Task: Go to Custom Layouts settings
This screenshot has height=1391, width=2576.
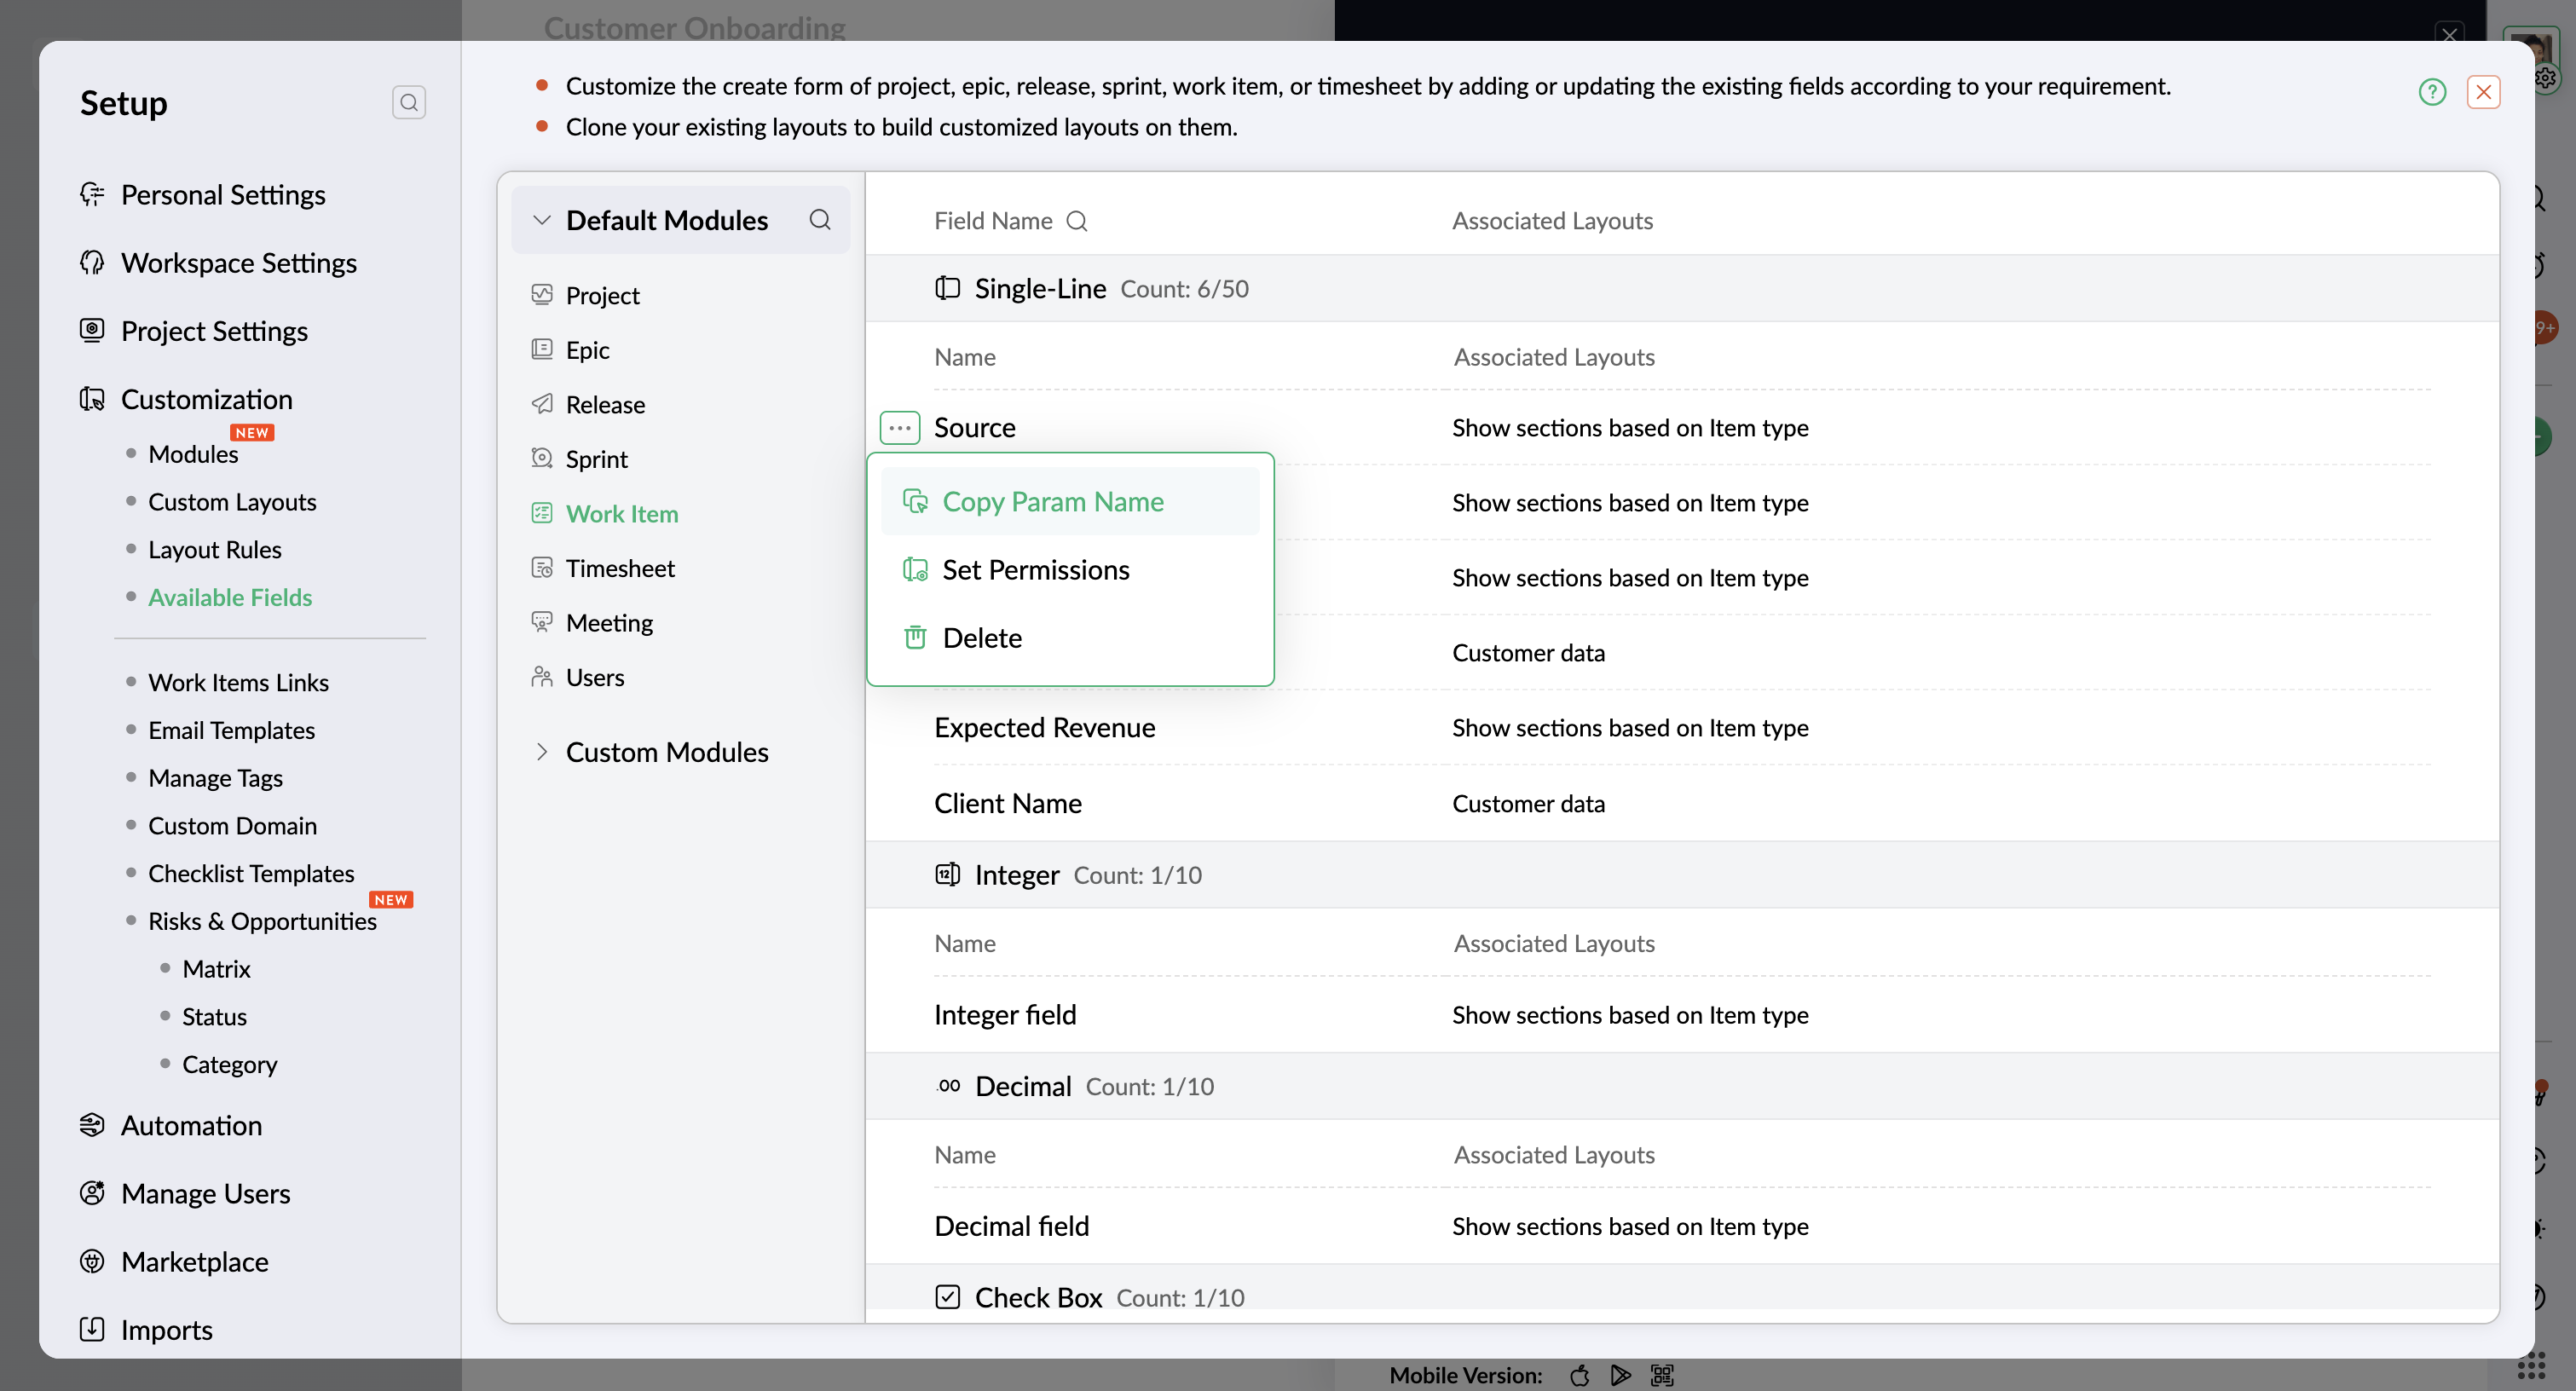Action: tap(232, 502)
